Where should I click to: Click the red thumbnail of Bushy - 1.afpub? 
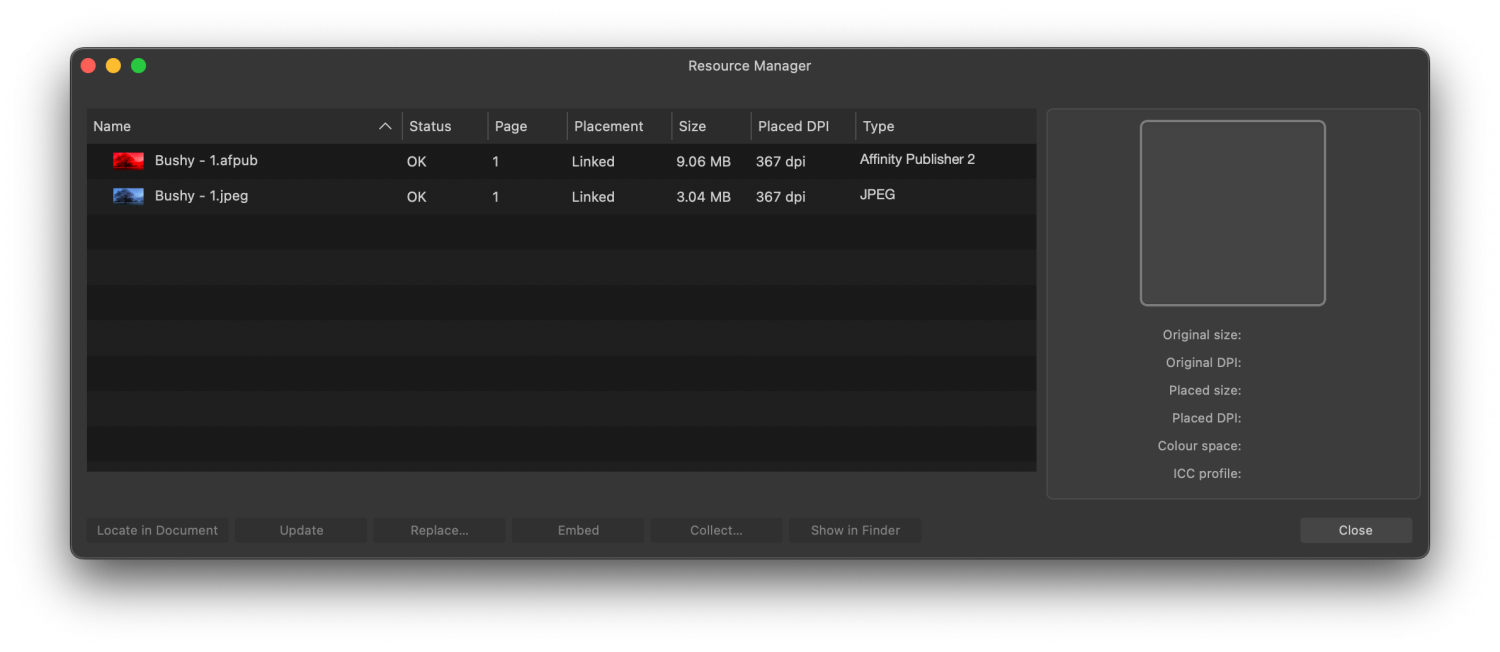[128, 161]
